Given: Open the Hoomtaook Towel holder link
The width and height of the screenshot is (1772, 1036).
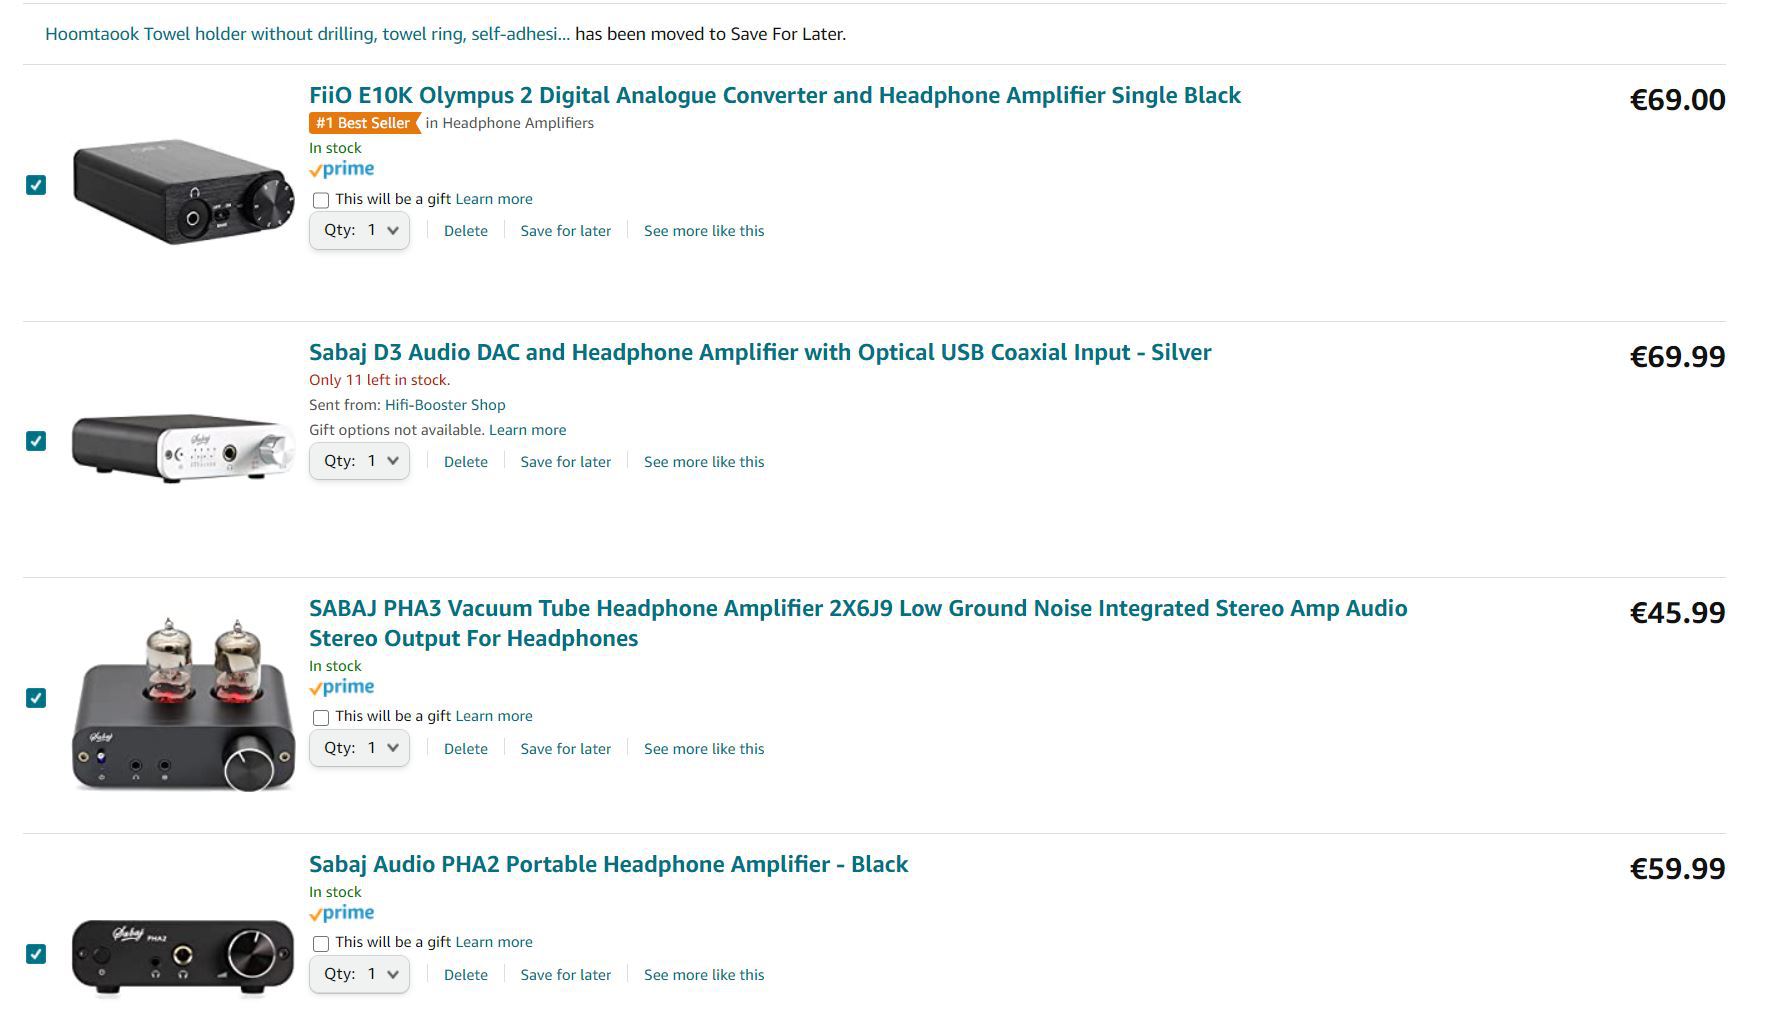Looking at the screenshot, I should point(307,34).
